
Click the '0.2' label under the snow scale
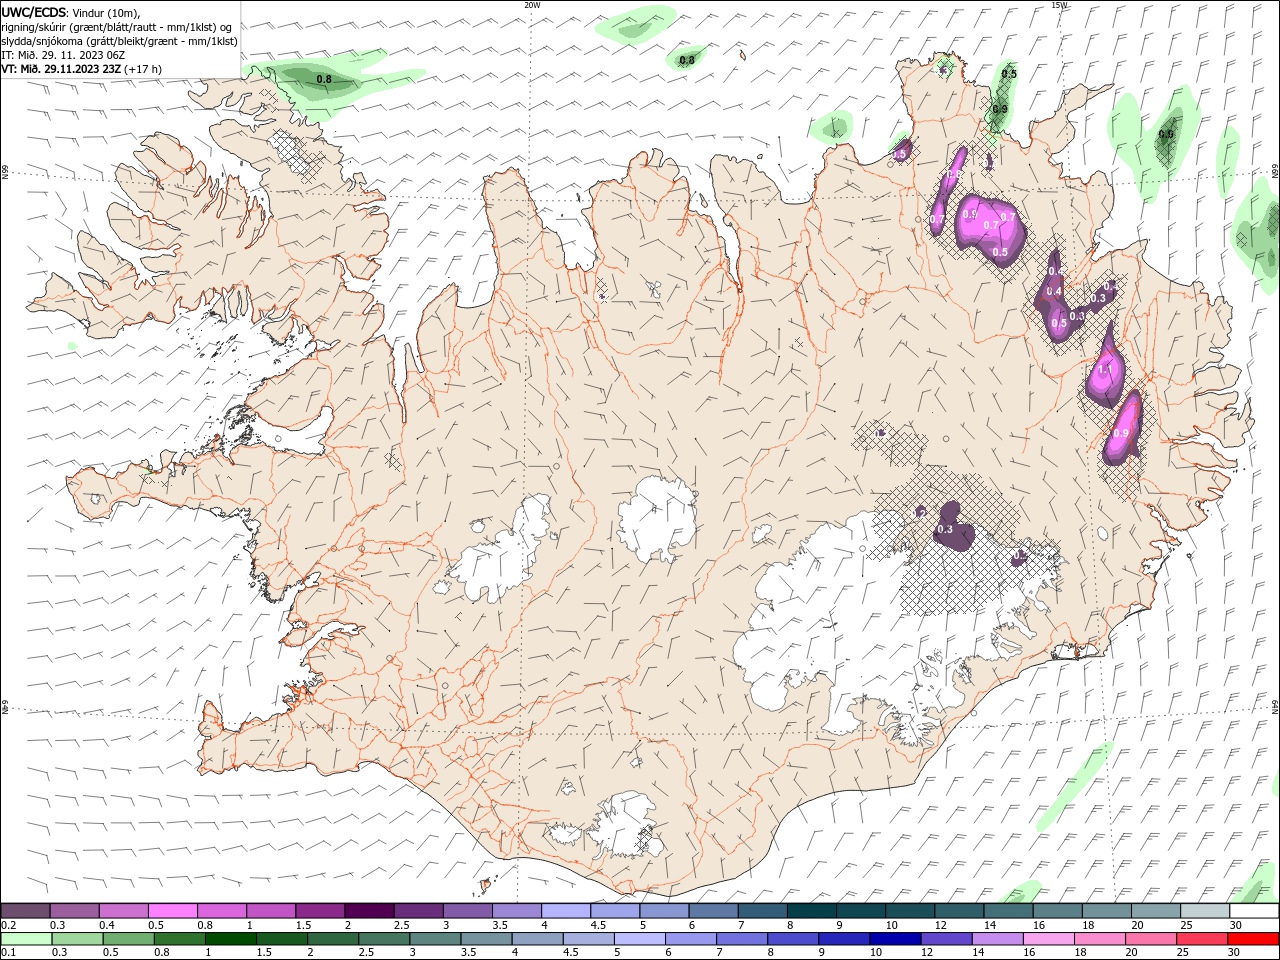tap(7, 925)
